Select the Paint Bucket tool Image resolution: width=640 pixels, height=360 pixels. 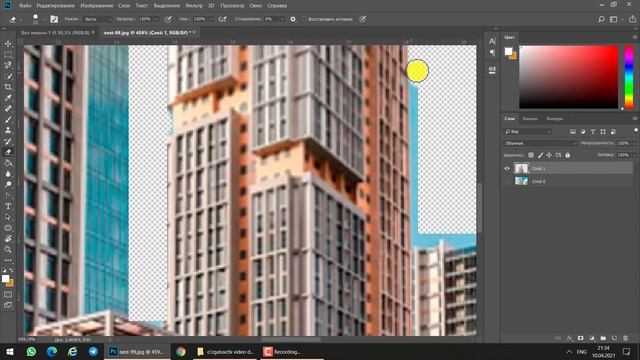(8, 163)
